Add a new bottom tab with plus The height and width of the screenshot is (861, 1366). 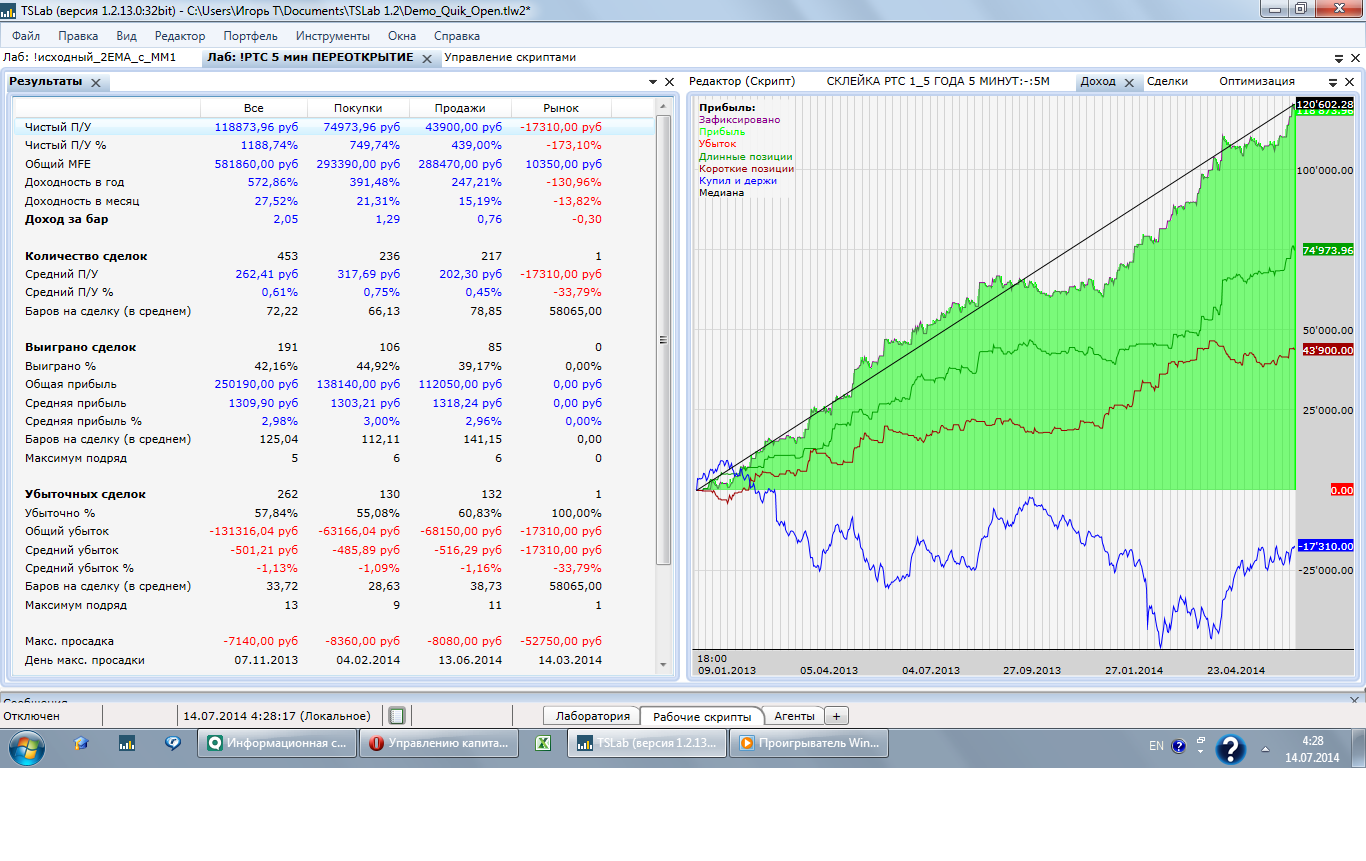click(836, 716)
